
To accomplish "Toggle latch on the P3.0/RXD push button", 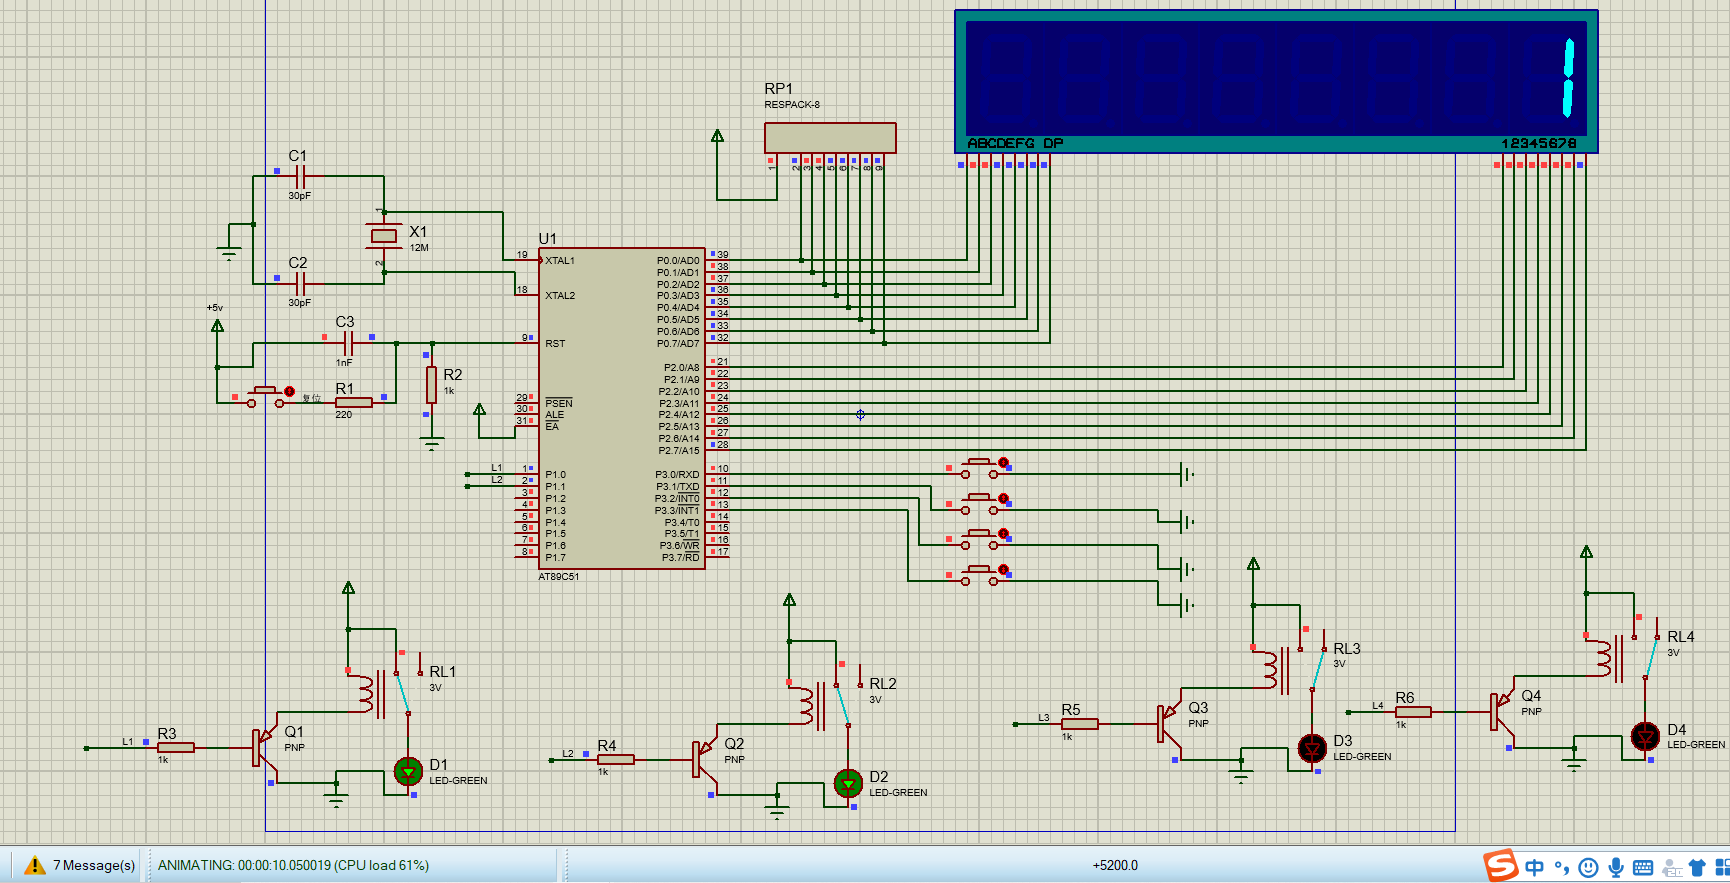I will click(x=1003, y=462).
